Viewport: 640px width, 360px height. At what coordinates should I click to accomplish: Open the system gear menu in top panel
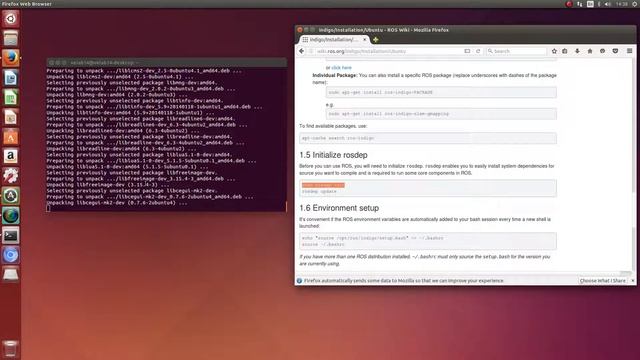tap(635, 4)
